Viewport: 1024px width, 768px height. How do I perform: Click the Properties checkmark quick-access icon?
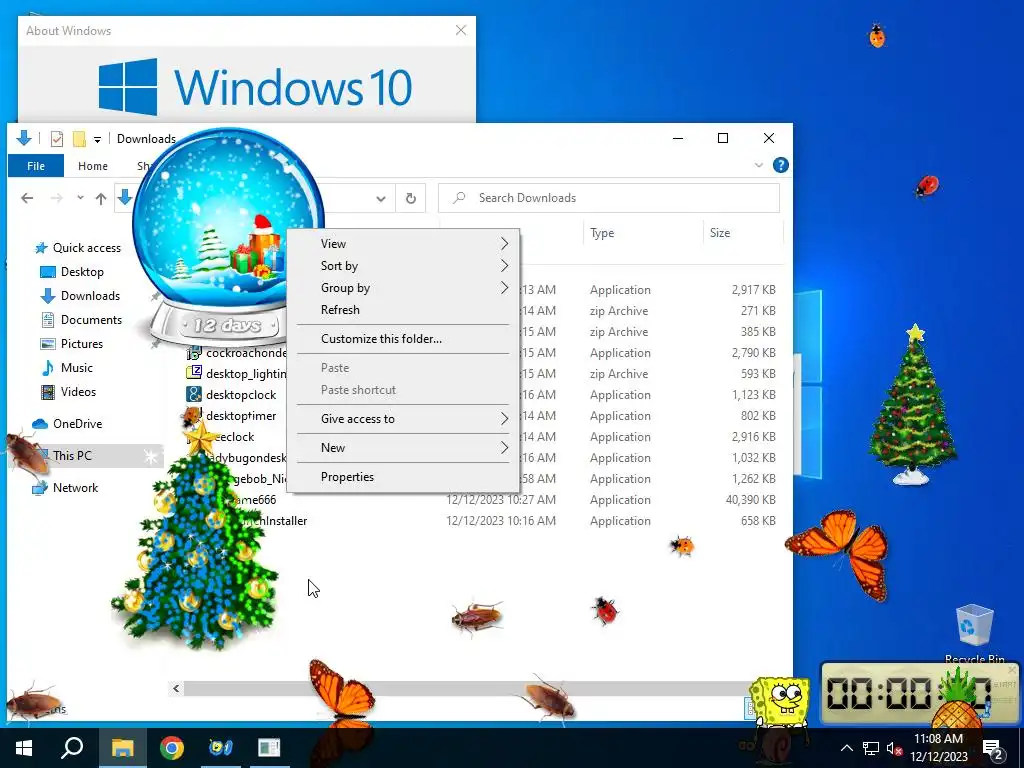click(x=57, y=138)
